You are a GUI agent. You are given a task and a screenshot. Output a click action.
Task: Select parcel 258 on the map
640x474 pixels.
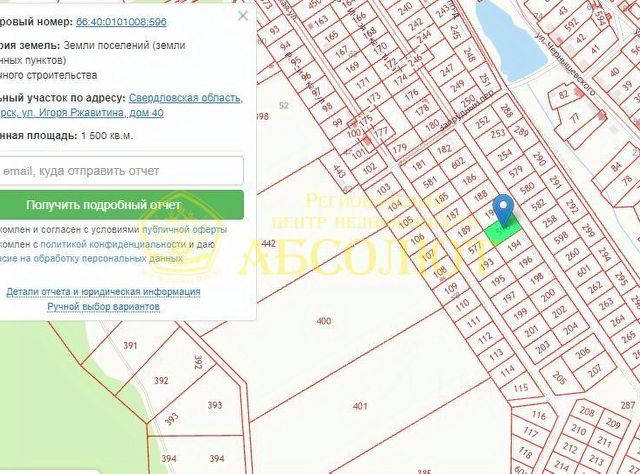tap(550, 221)
